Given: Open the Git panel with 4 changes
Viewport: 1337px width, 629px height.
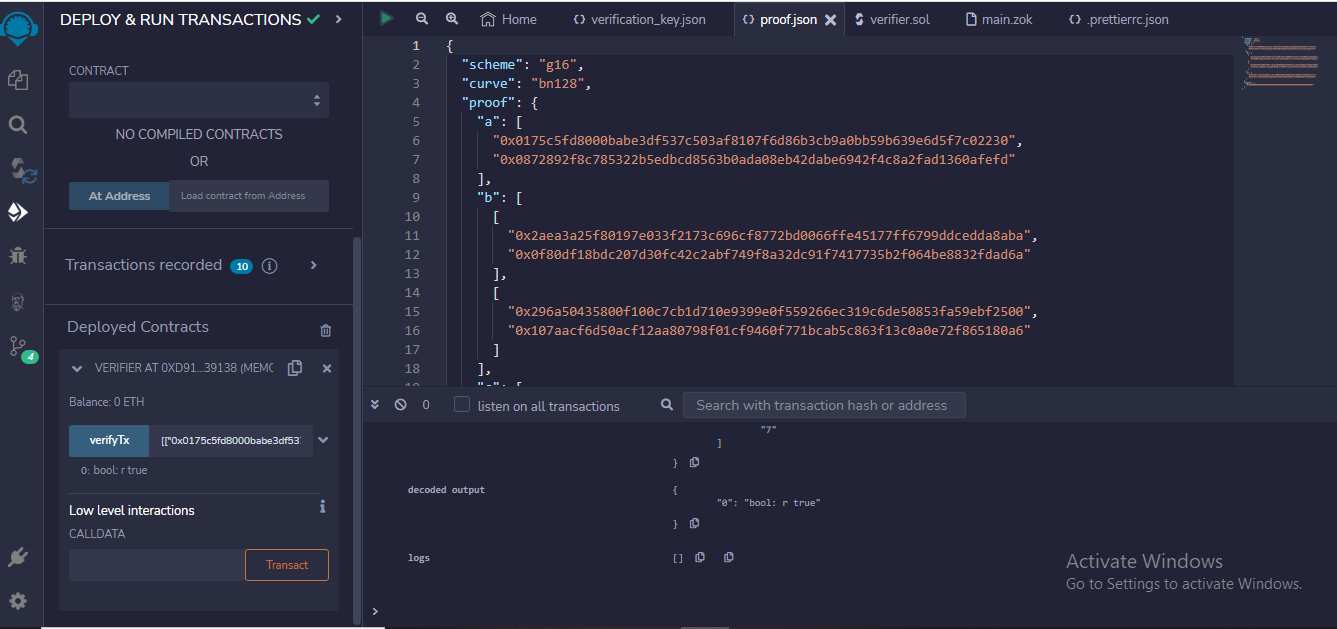Looking at the screenshot, I should [x=20, y=345].
